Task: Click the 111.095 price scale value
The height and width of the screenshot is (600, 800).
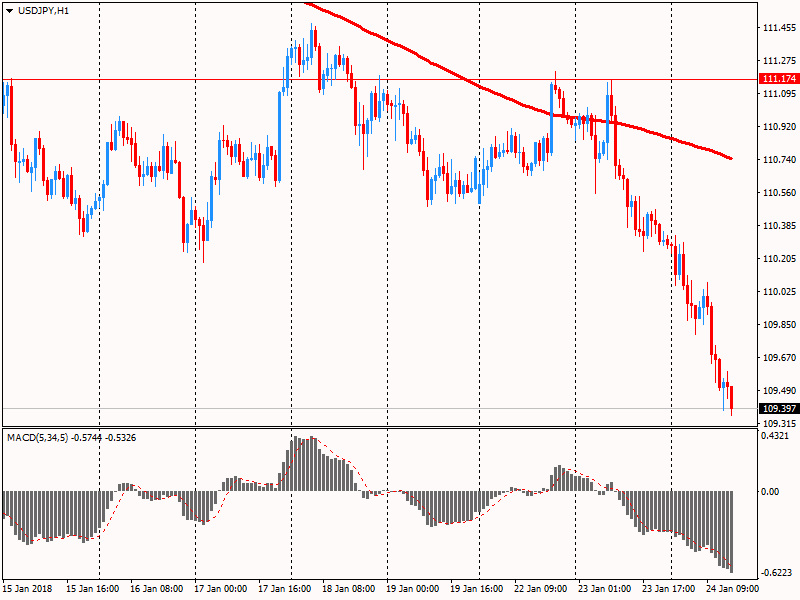Action: 779,93
